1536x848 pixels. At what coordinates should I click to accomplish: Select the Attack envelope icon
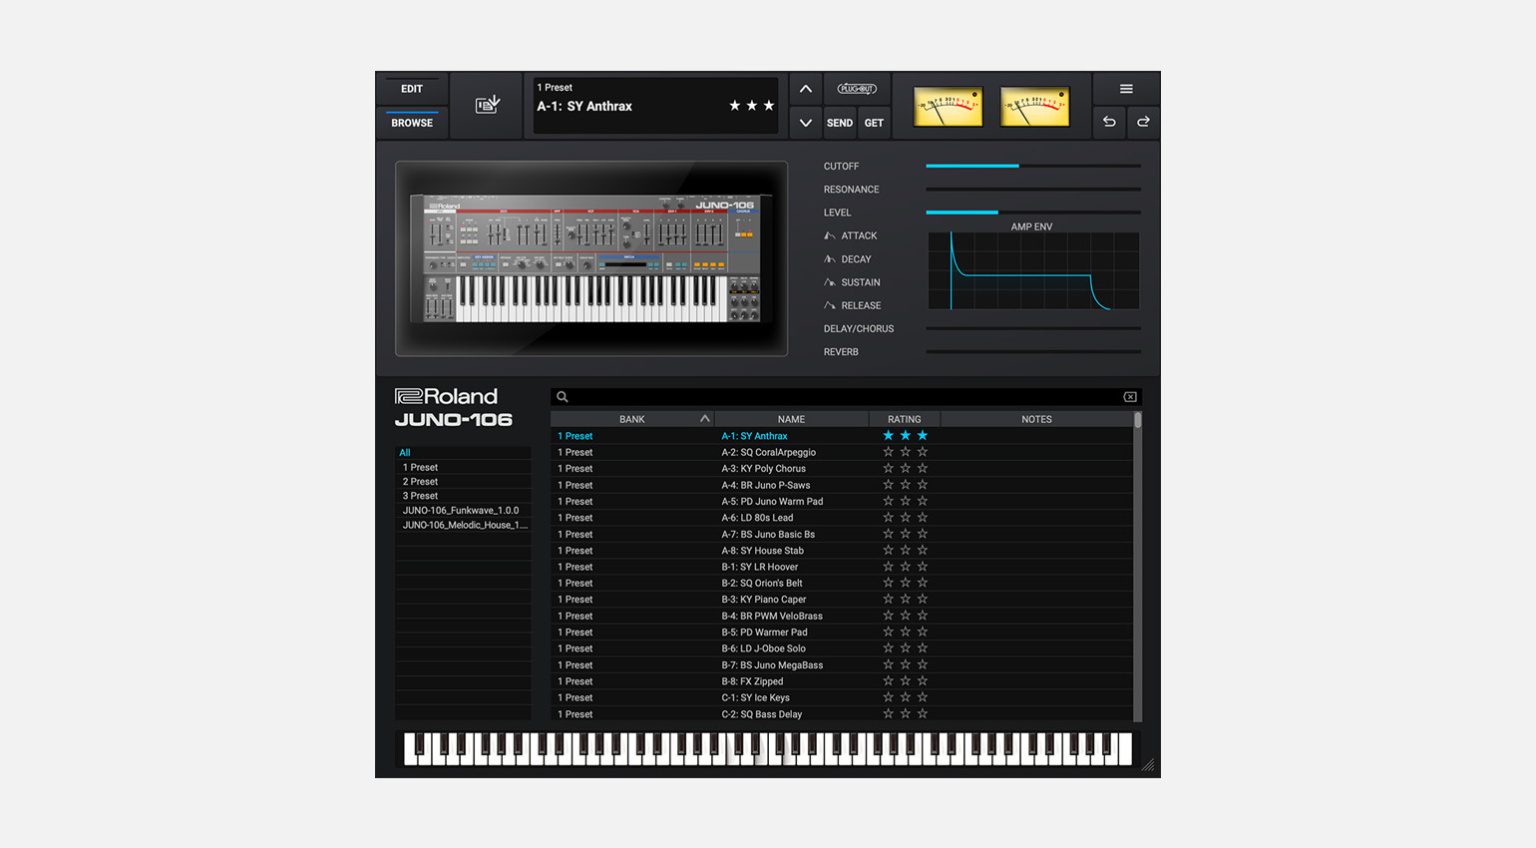point(831,235)
